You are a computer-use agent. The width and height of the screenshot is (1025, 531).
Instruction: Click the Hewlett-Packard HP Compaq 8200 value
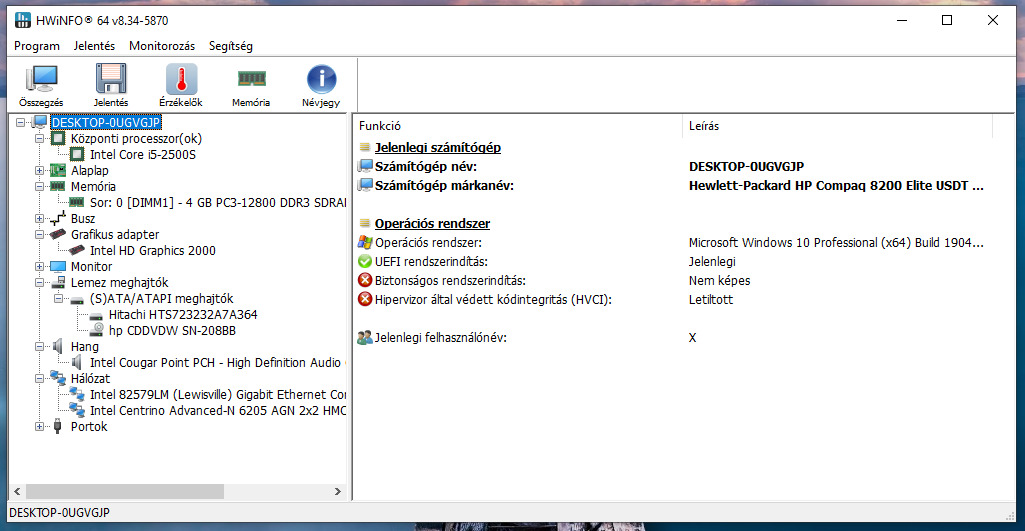click(836, 186)
